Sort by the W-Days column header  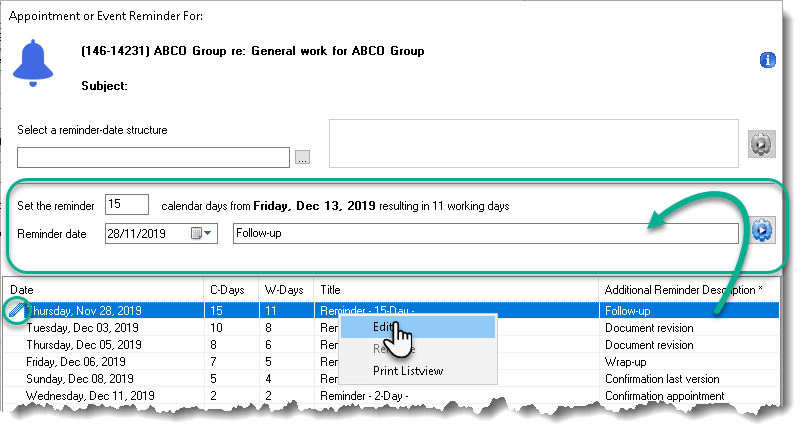(286, 290)
